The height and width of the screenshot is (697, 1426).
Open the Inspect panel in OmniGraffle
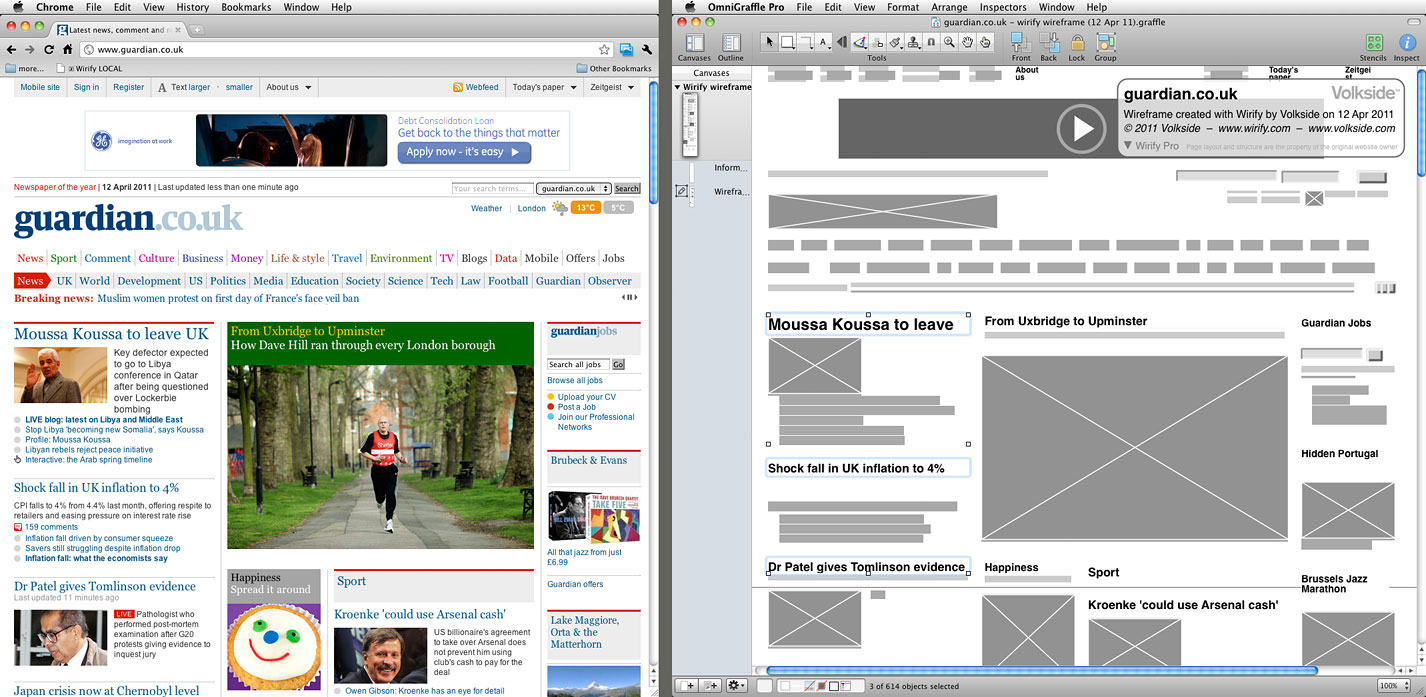point(1406,47)
